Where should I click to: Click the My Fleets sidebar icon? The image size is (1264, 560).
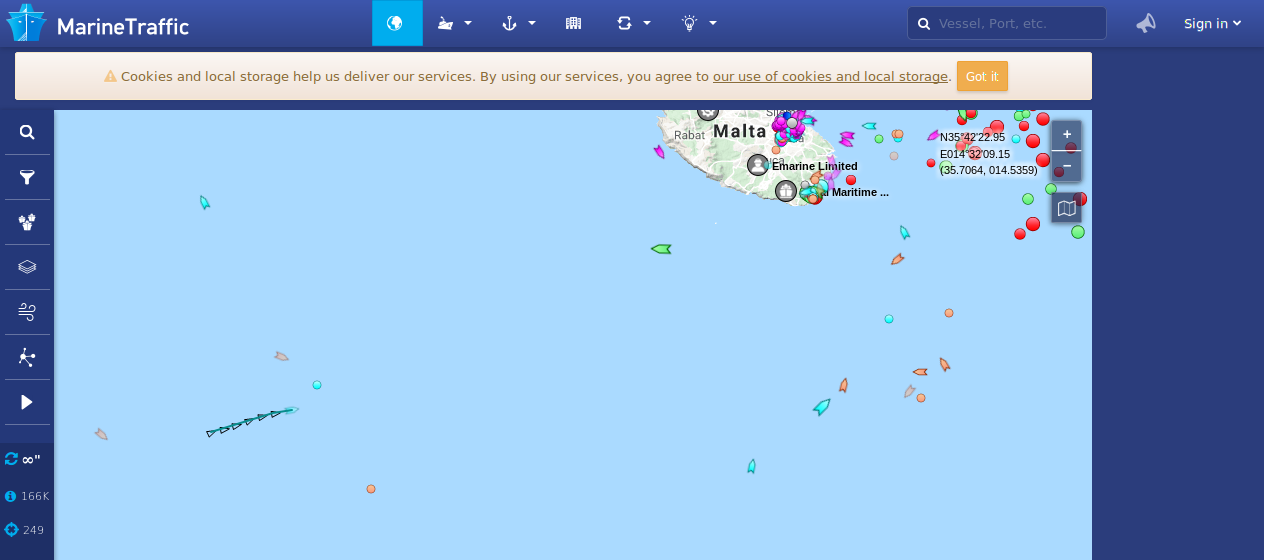pos(27,222)
